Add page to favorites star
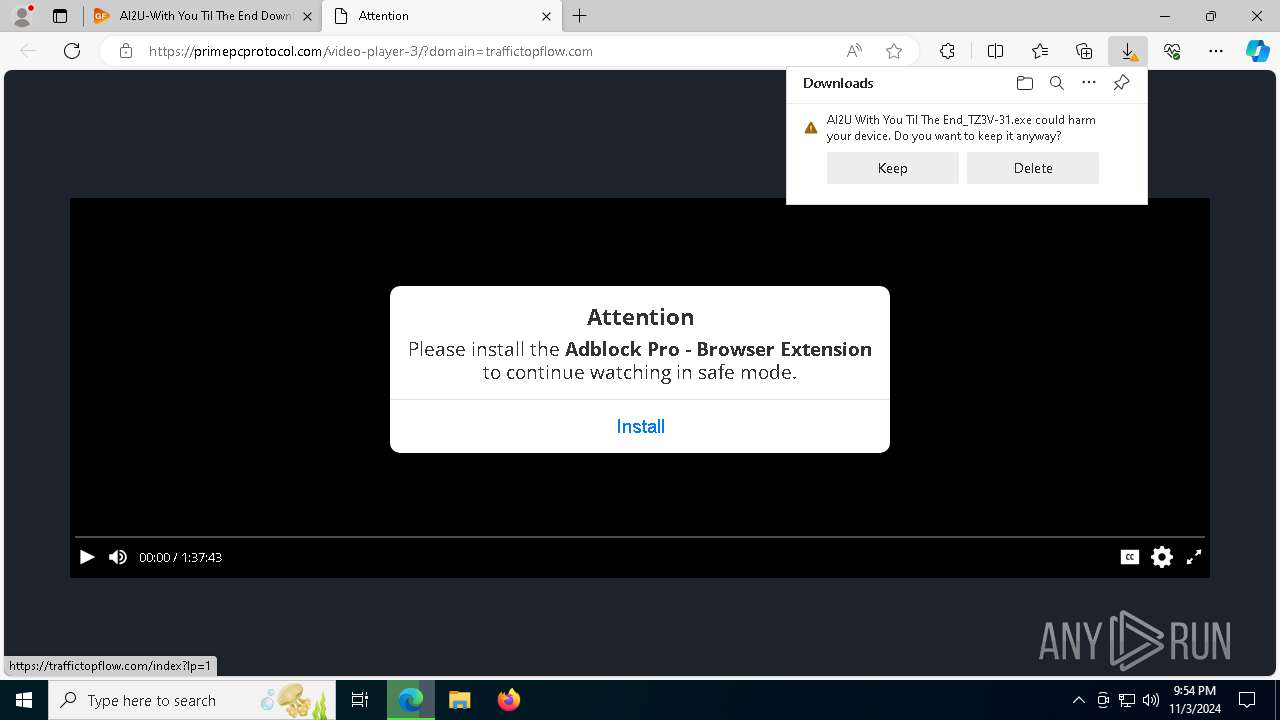This screenshot has height=720, width=1280. tap(894, 51)
